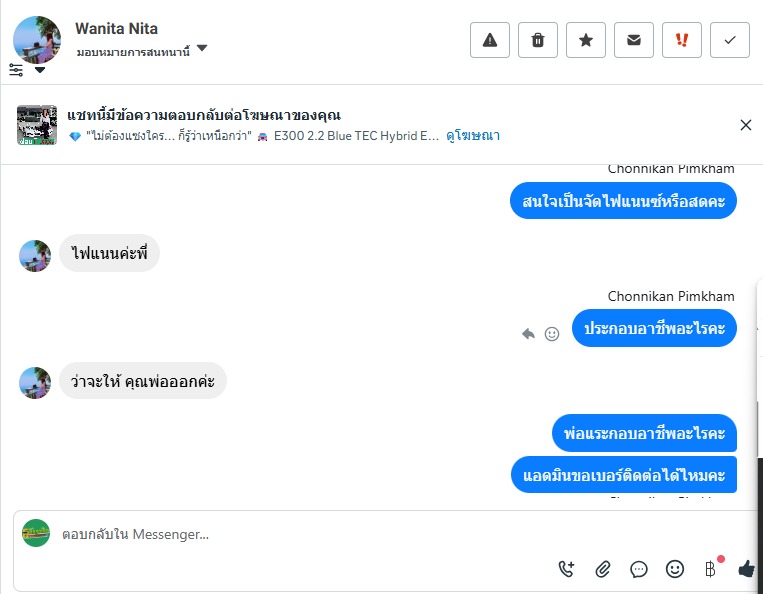Open filter settings dropdown under avatar
This screenshot has height=594, width=763.
point(27,70)
